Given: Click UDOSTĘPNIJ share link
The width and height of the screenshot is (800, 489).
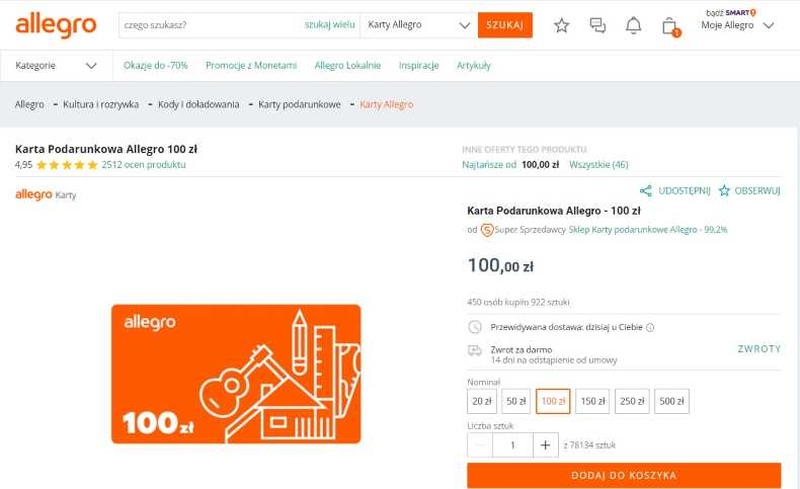Looking at the screenshot, I should pos(684,191).
